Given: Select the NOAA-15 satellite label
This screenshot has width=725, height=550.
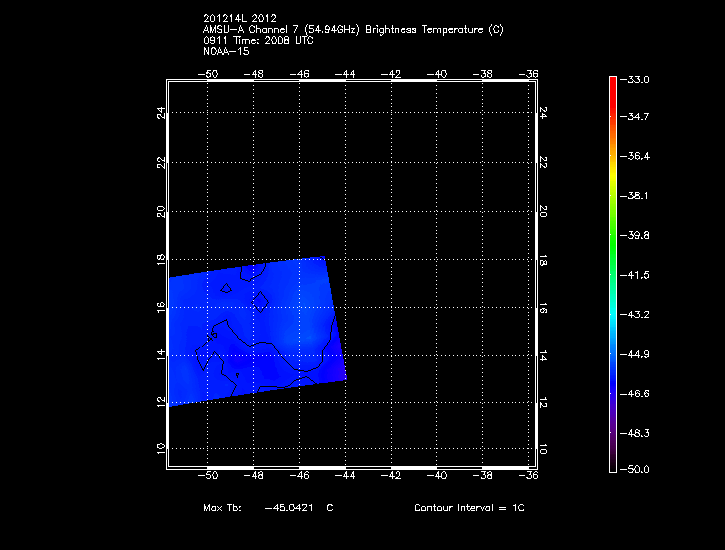Looking at the screenshot, I should point(226,52).
